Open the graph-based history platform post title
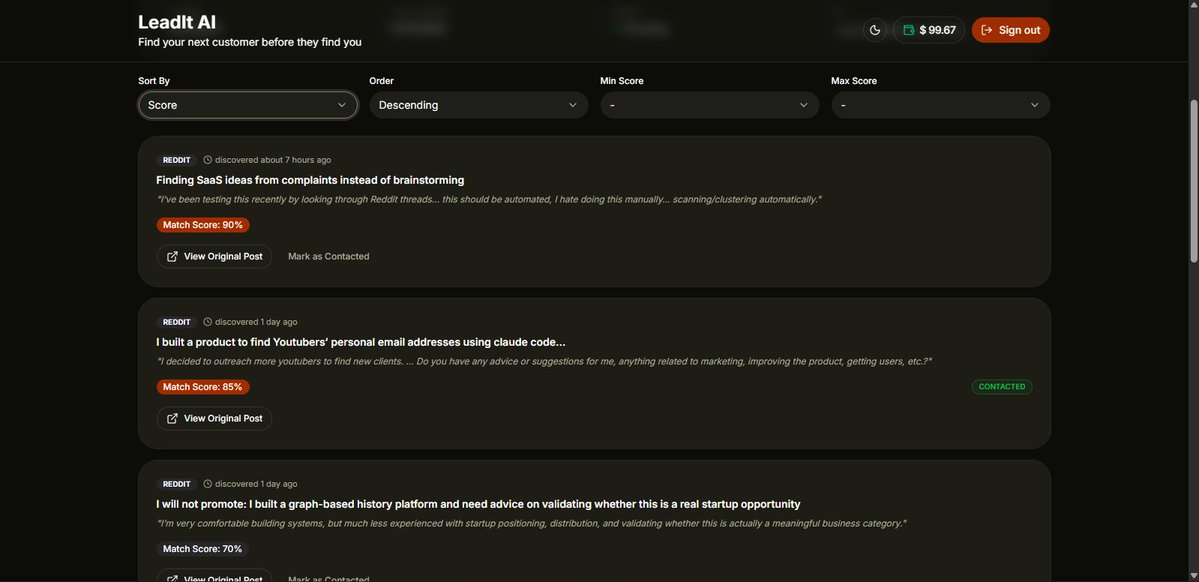Image resolution: width=1199 pixels, height=582 pixels. (478, 505)
